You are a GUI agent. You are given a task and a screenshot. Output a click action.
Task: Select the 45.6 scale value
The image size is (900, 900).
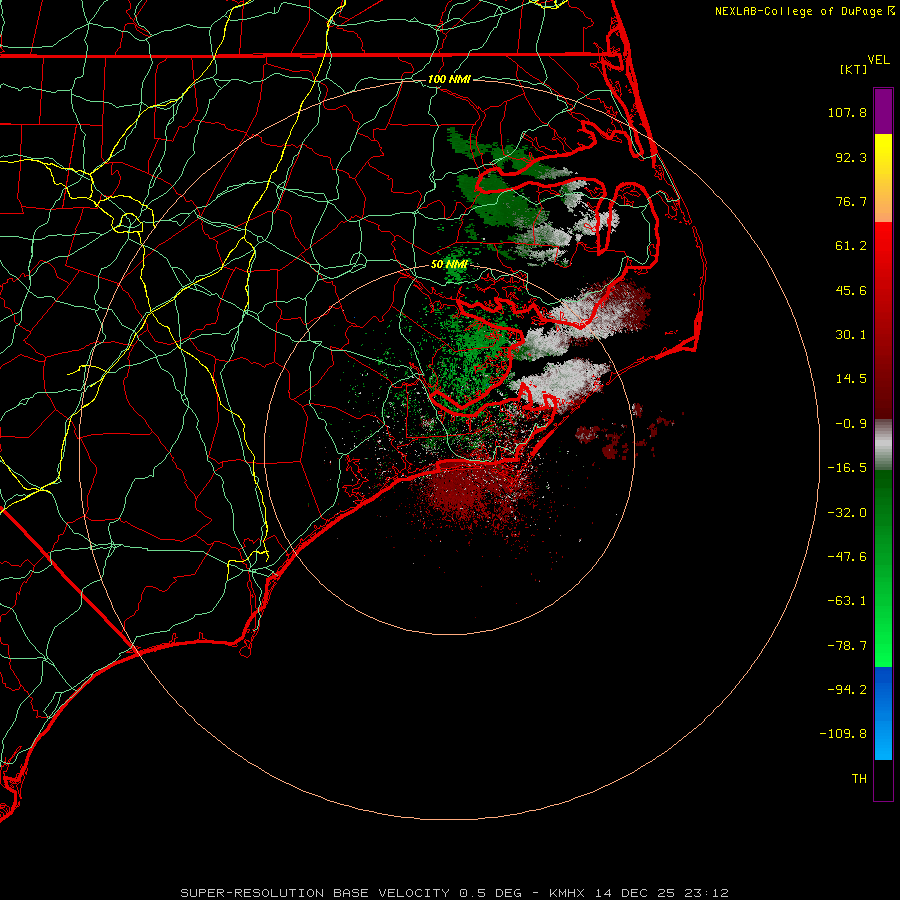click(x=851, y=290)
